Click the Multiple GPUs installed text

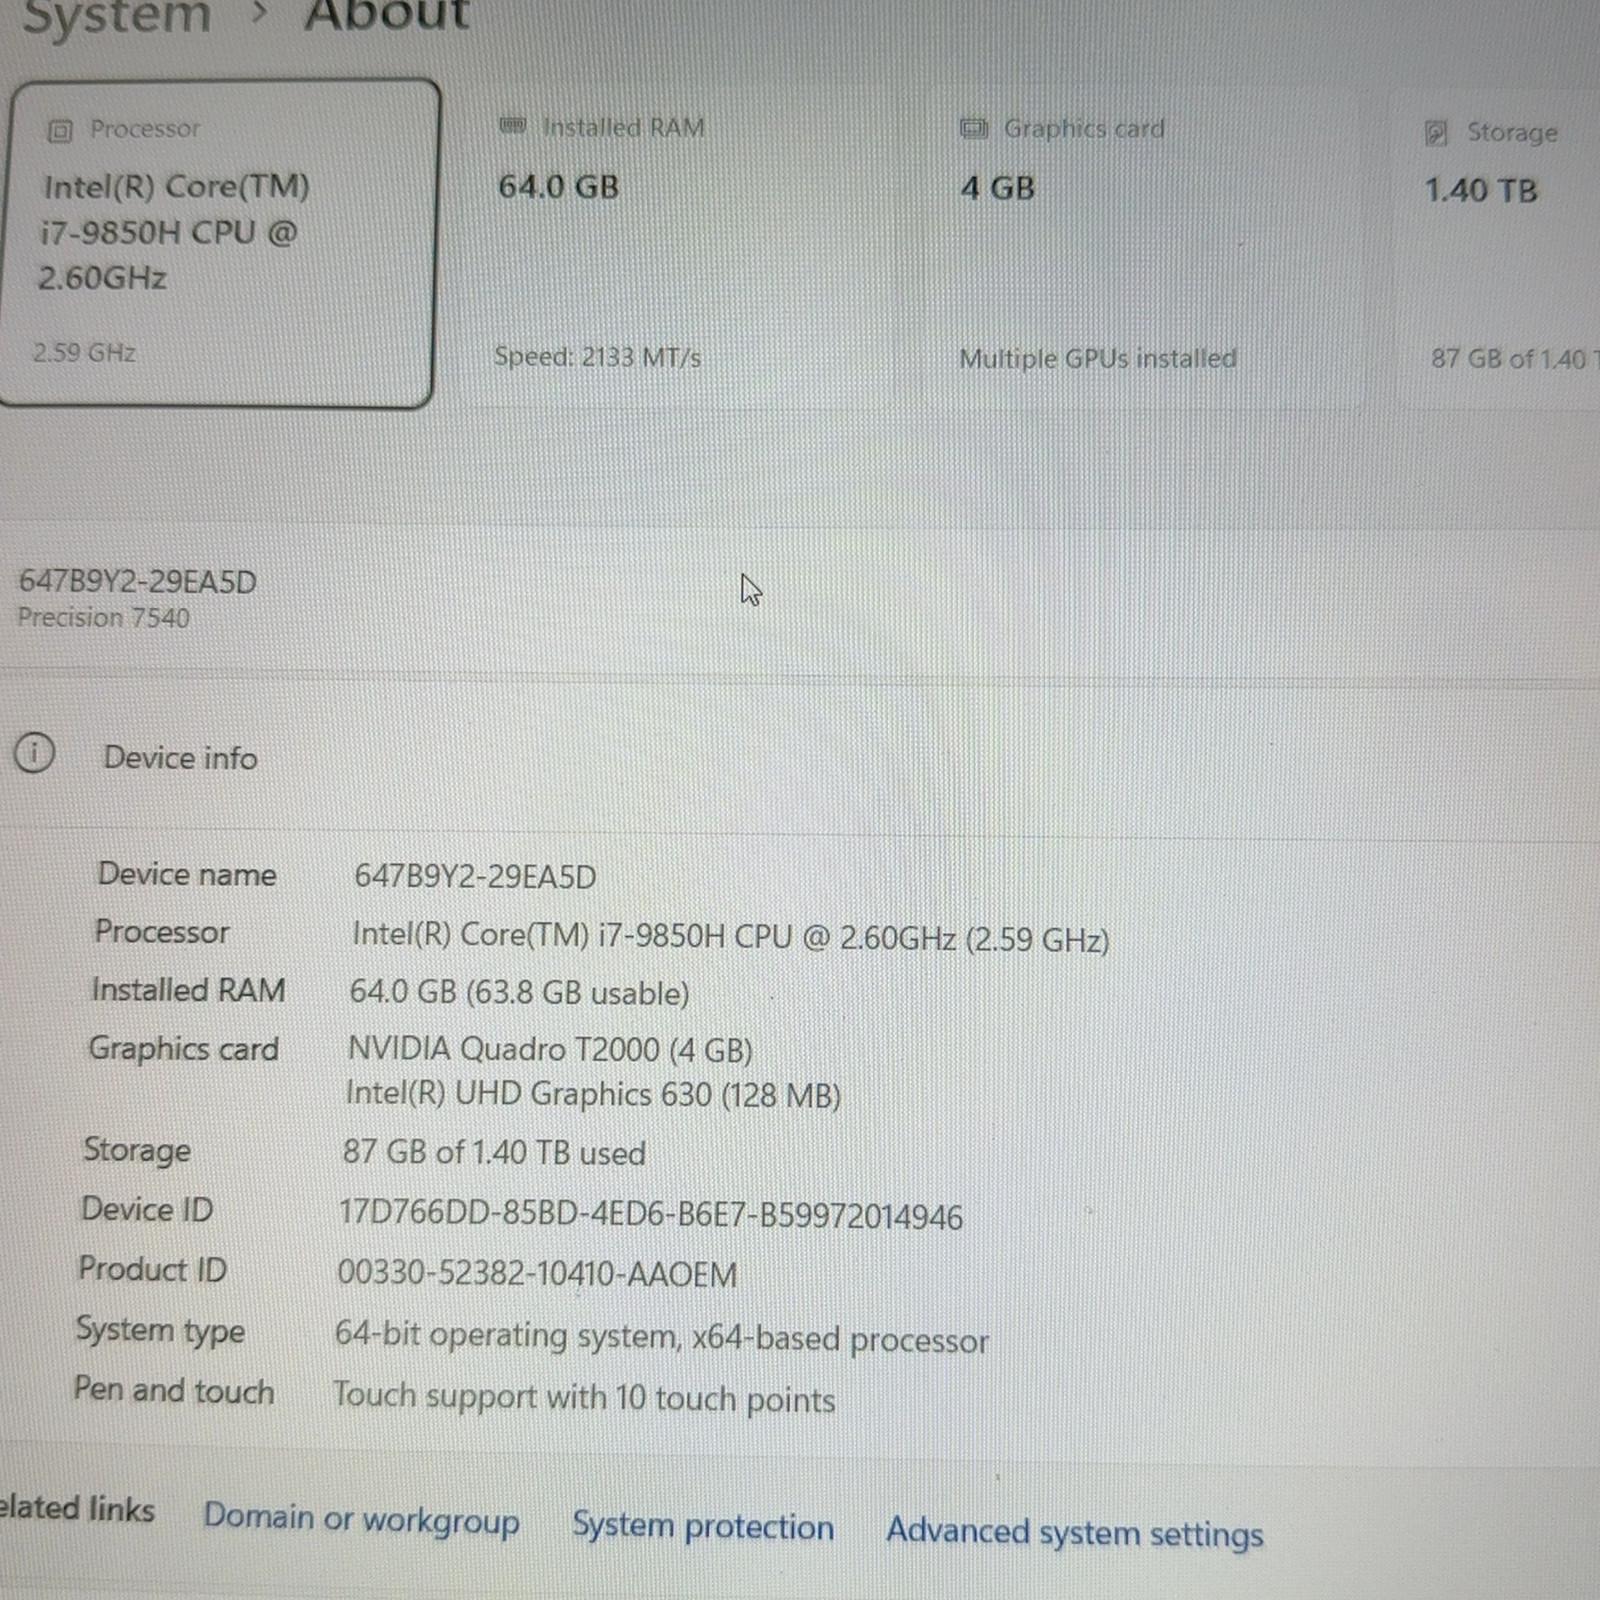(x=1098, y=358)
